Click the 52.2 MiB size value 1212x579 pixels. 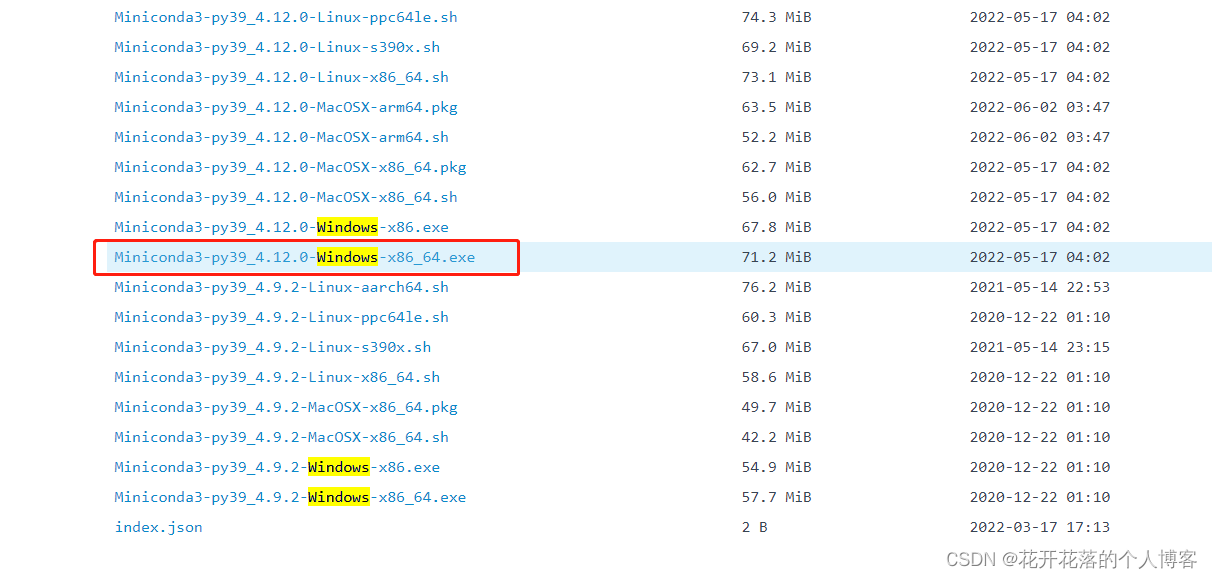[x=776, y=137]
